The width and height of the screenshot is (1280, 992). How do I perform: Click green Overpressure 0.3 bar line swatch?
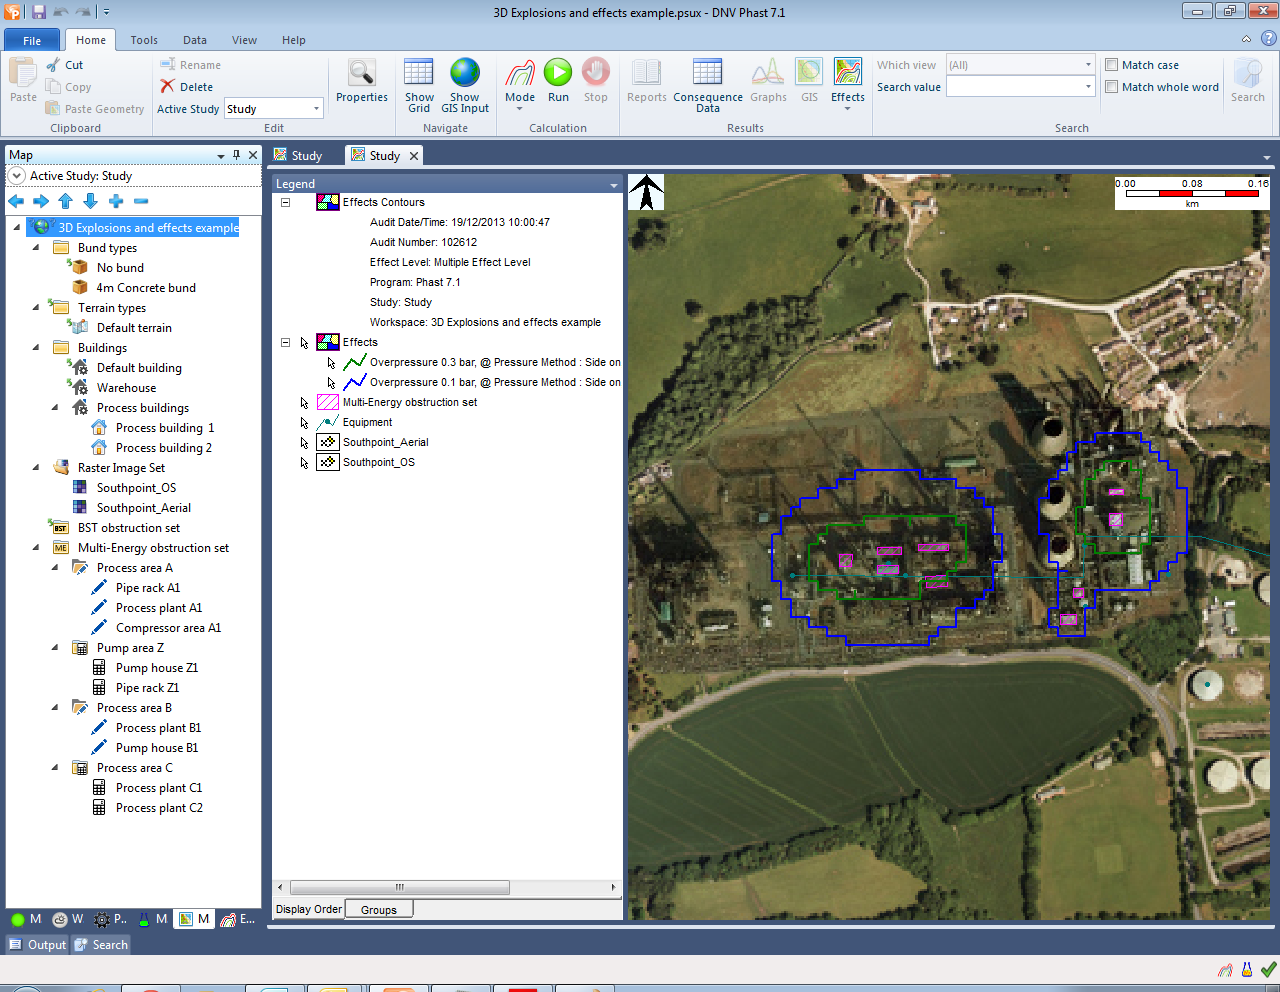coord(355,362)
